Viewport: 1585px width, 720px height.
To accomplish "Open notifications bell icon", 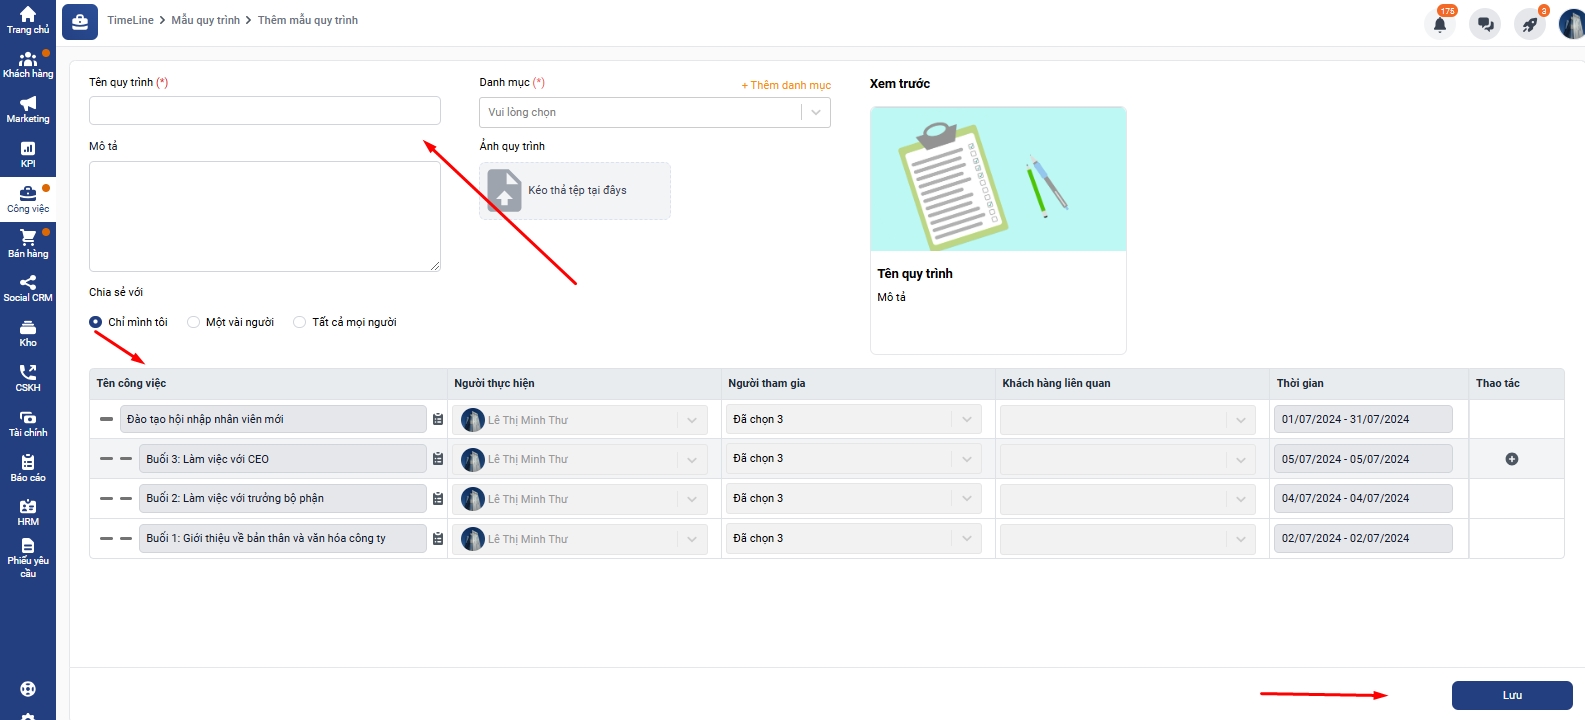I will pyautogui.click(x=1440, y=24).
